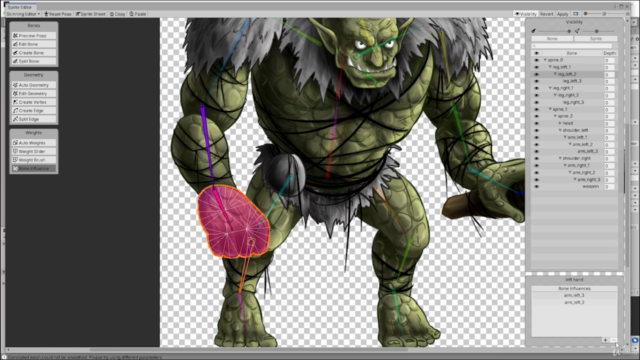
Task: Toggle the Visibility panel button in toolbar
Action: click(526, 14)
